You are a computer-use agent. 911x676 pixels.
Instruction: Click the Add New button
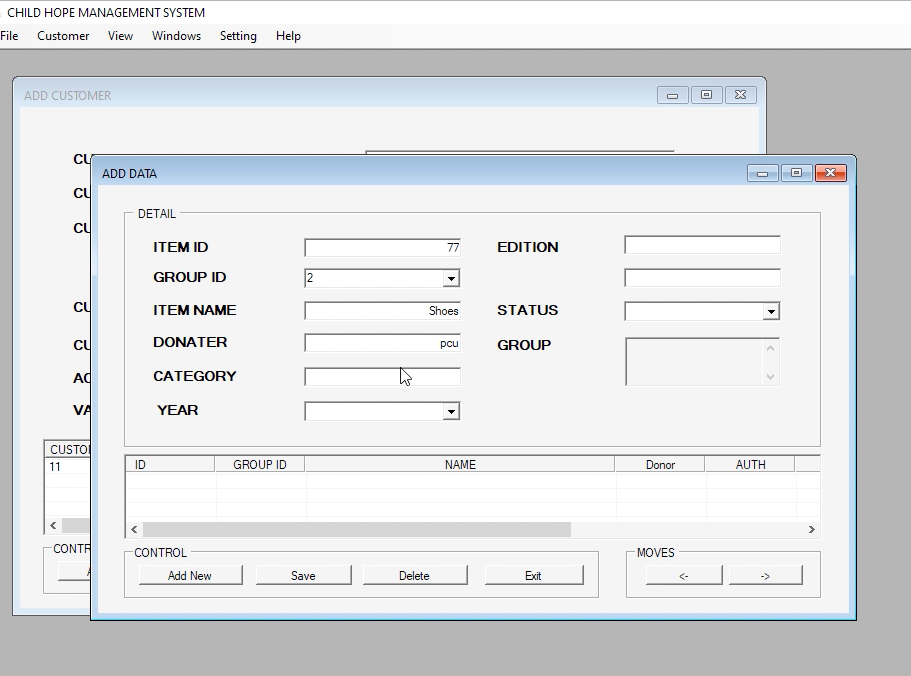(190, 576)
